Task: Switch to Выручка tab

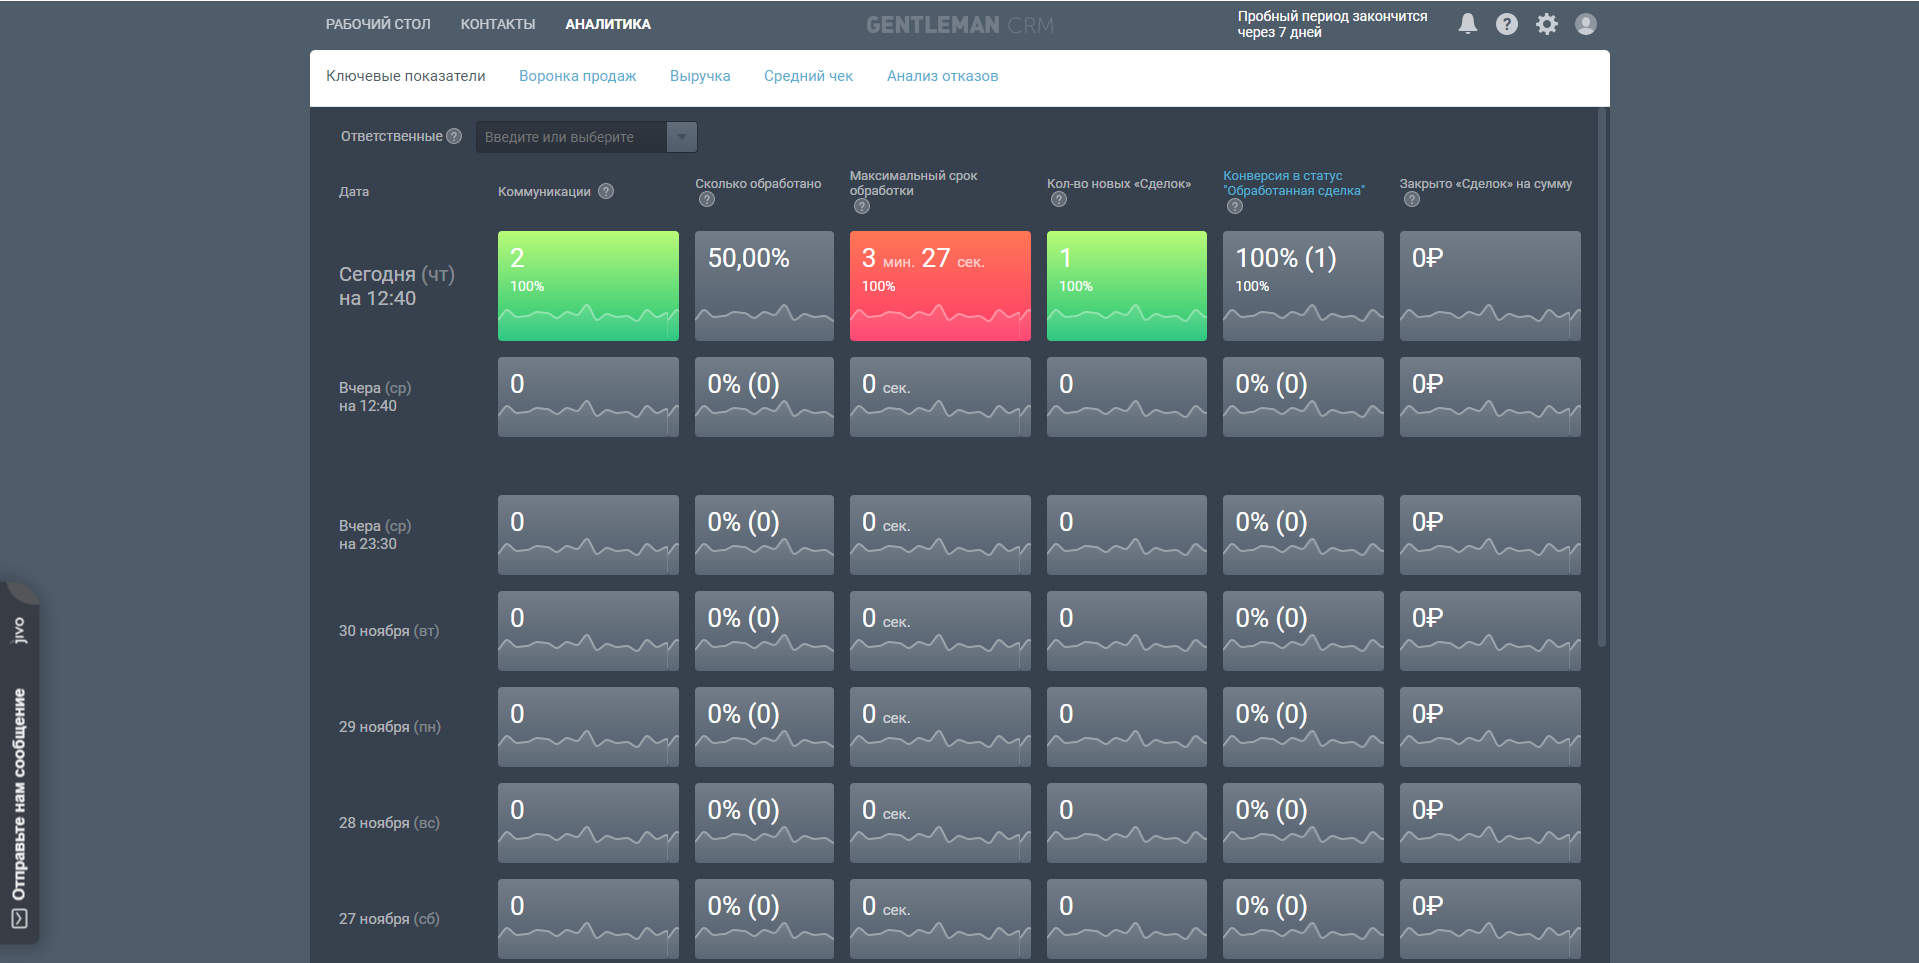Action: (x=700, y=76)
